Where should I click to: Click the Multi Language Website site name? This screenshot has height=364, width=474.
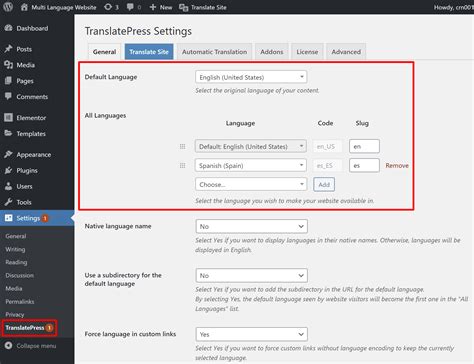coord(64,7)
